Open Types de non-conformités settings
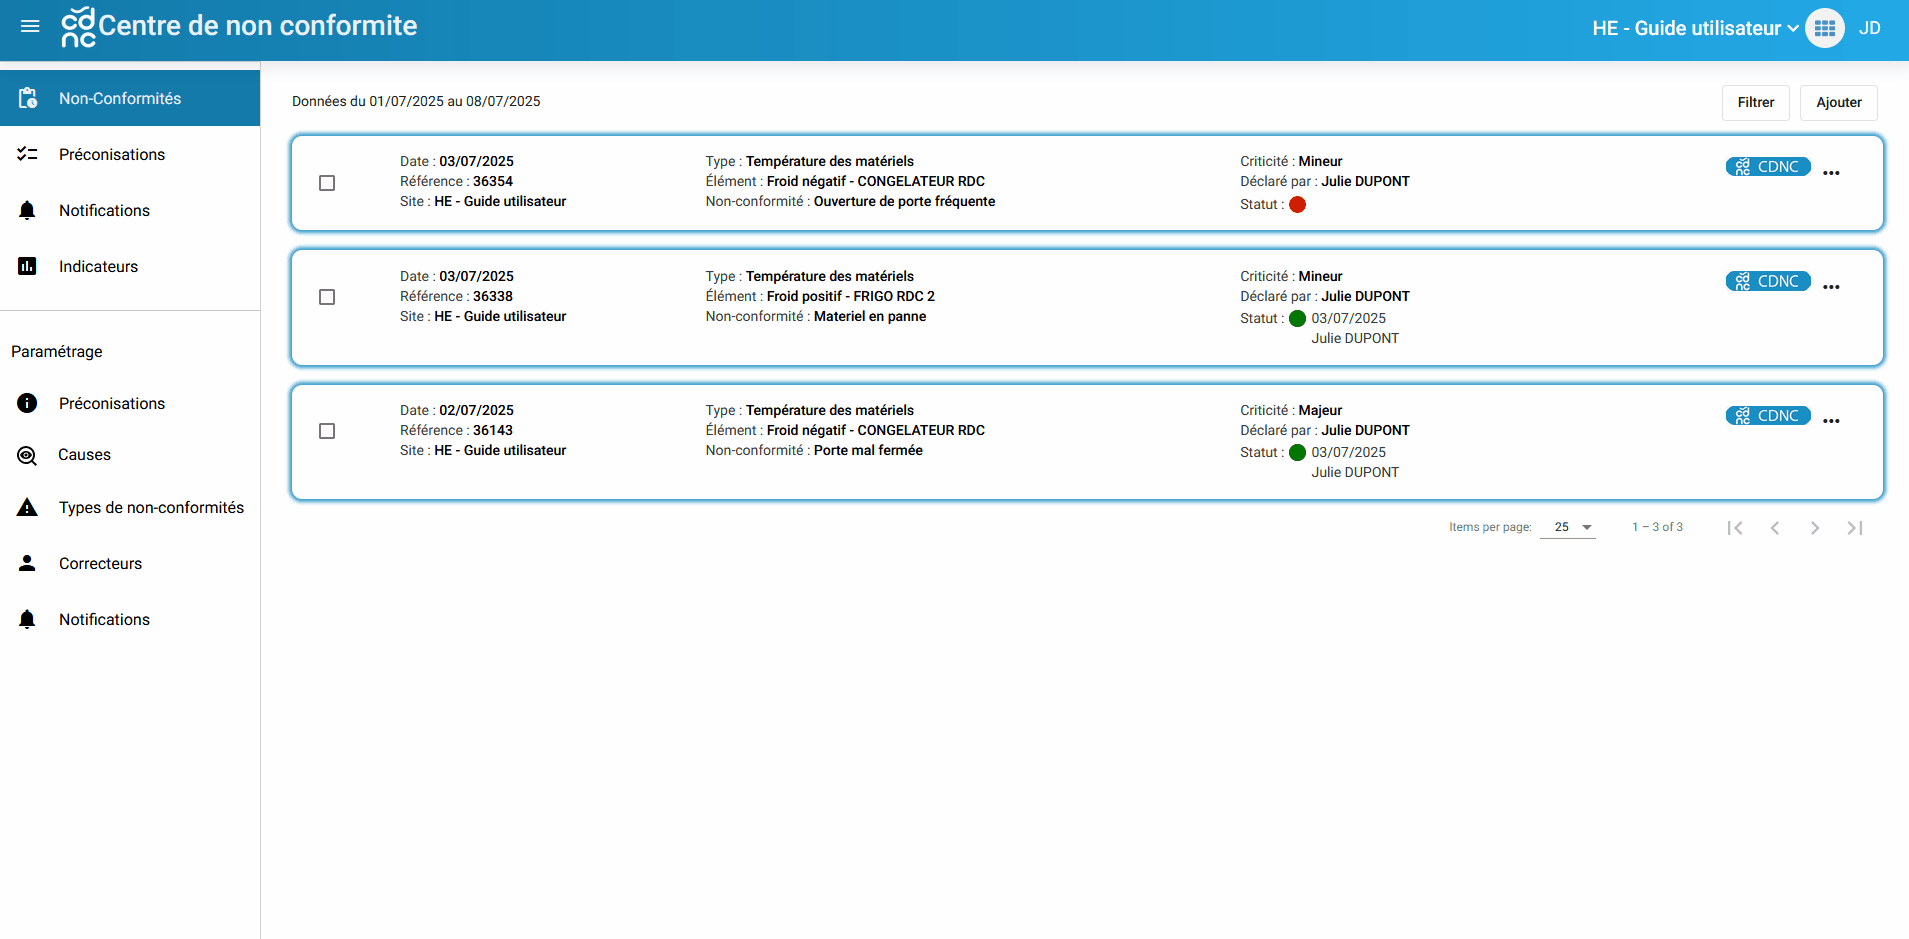This screenshot has height=939, width=1909. [130, 507]
